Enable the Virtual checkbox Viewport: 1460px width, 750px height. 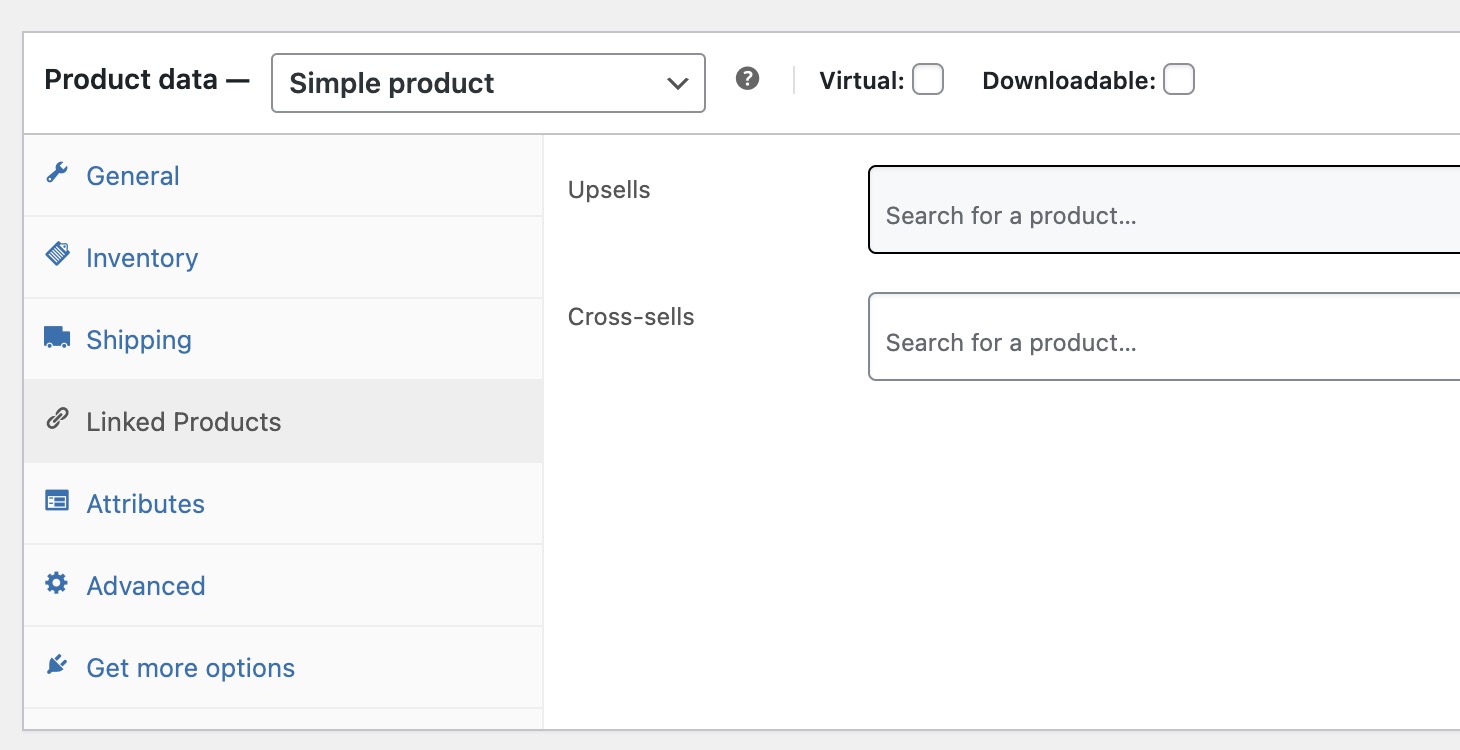pyautogui.click(x=928, y=80)
